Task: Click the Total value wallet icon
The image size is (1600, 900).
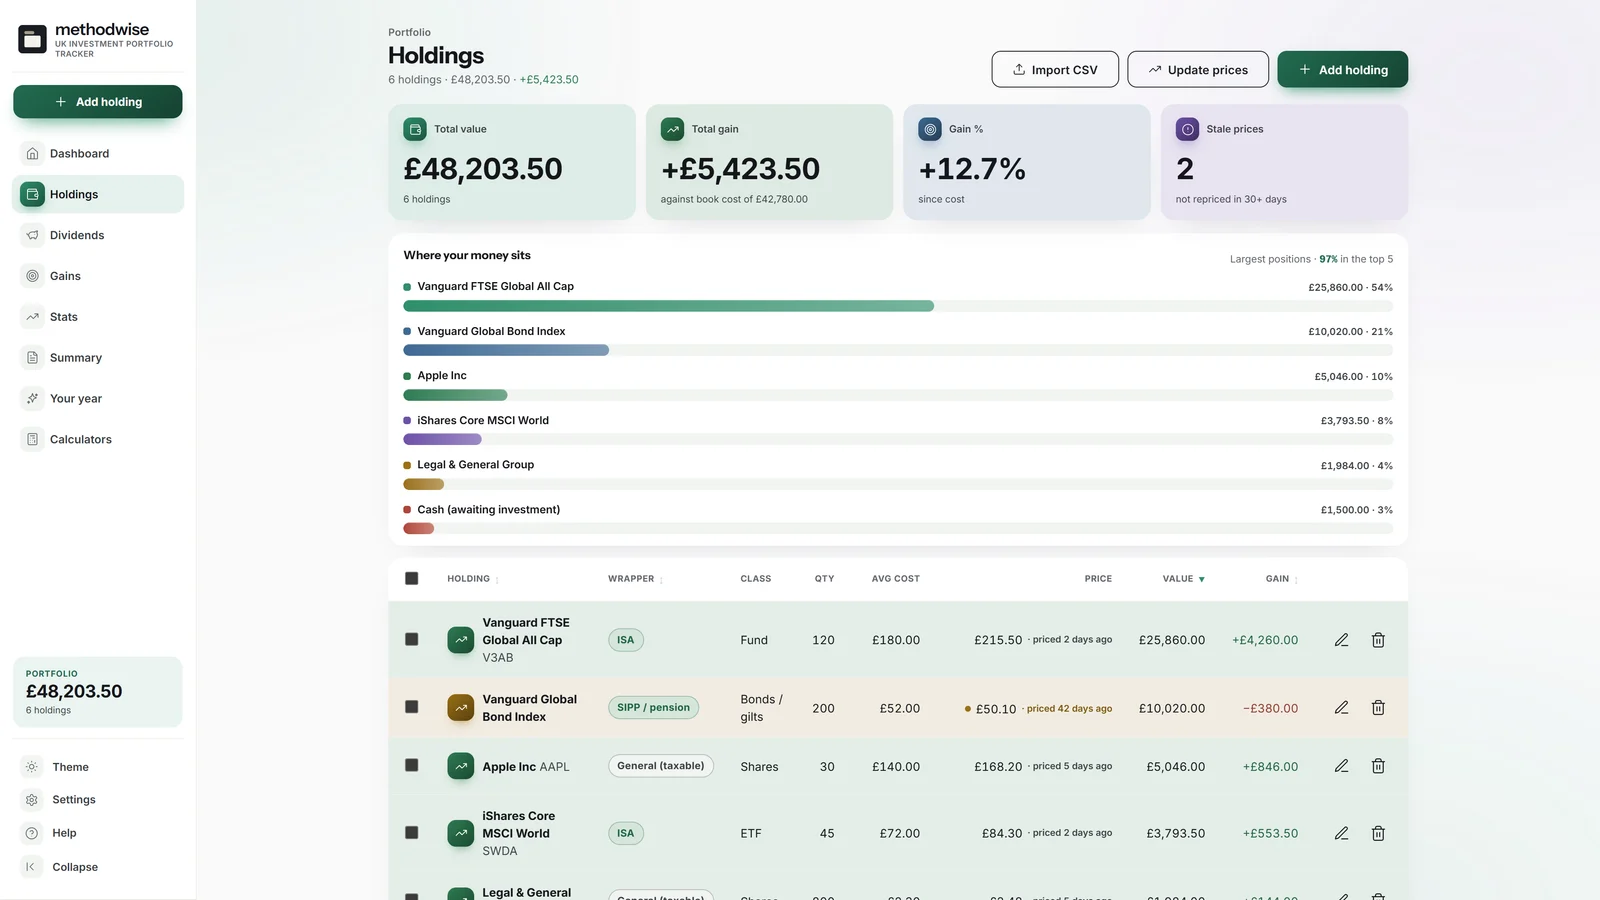Action: 415,129
